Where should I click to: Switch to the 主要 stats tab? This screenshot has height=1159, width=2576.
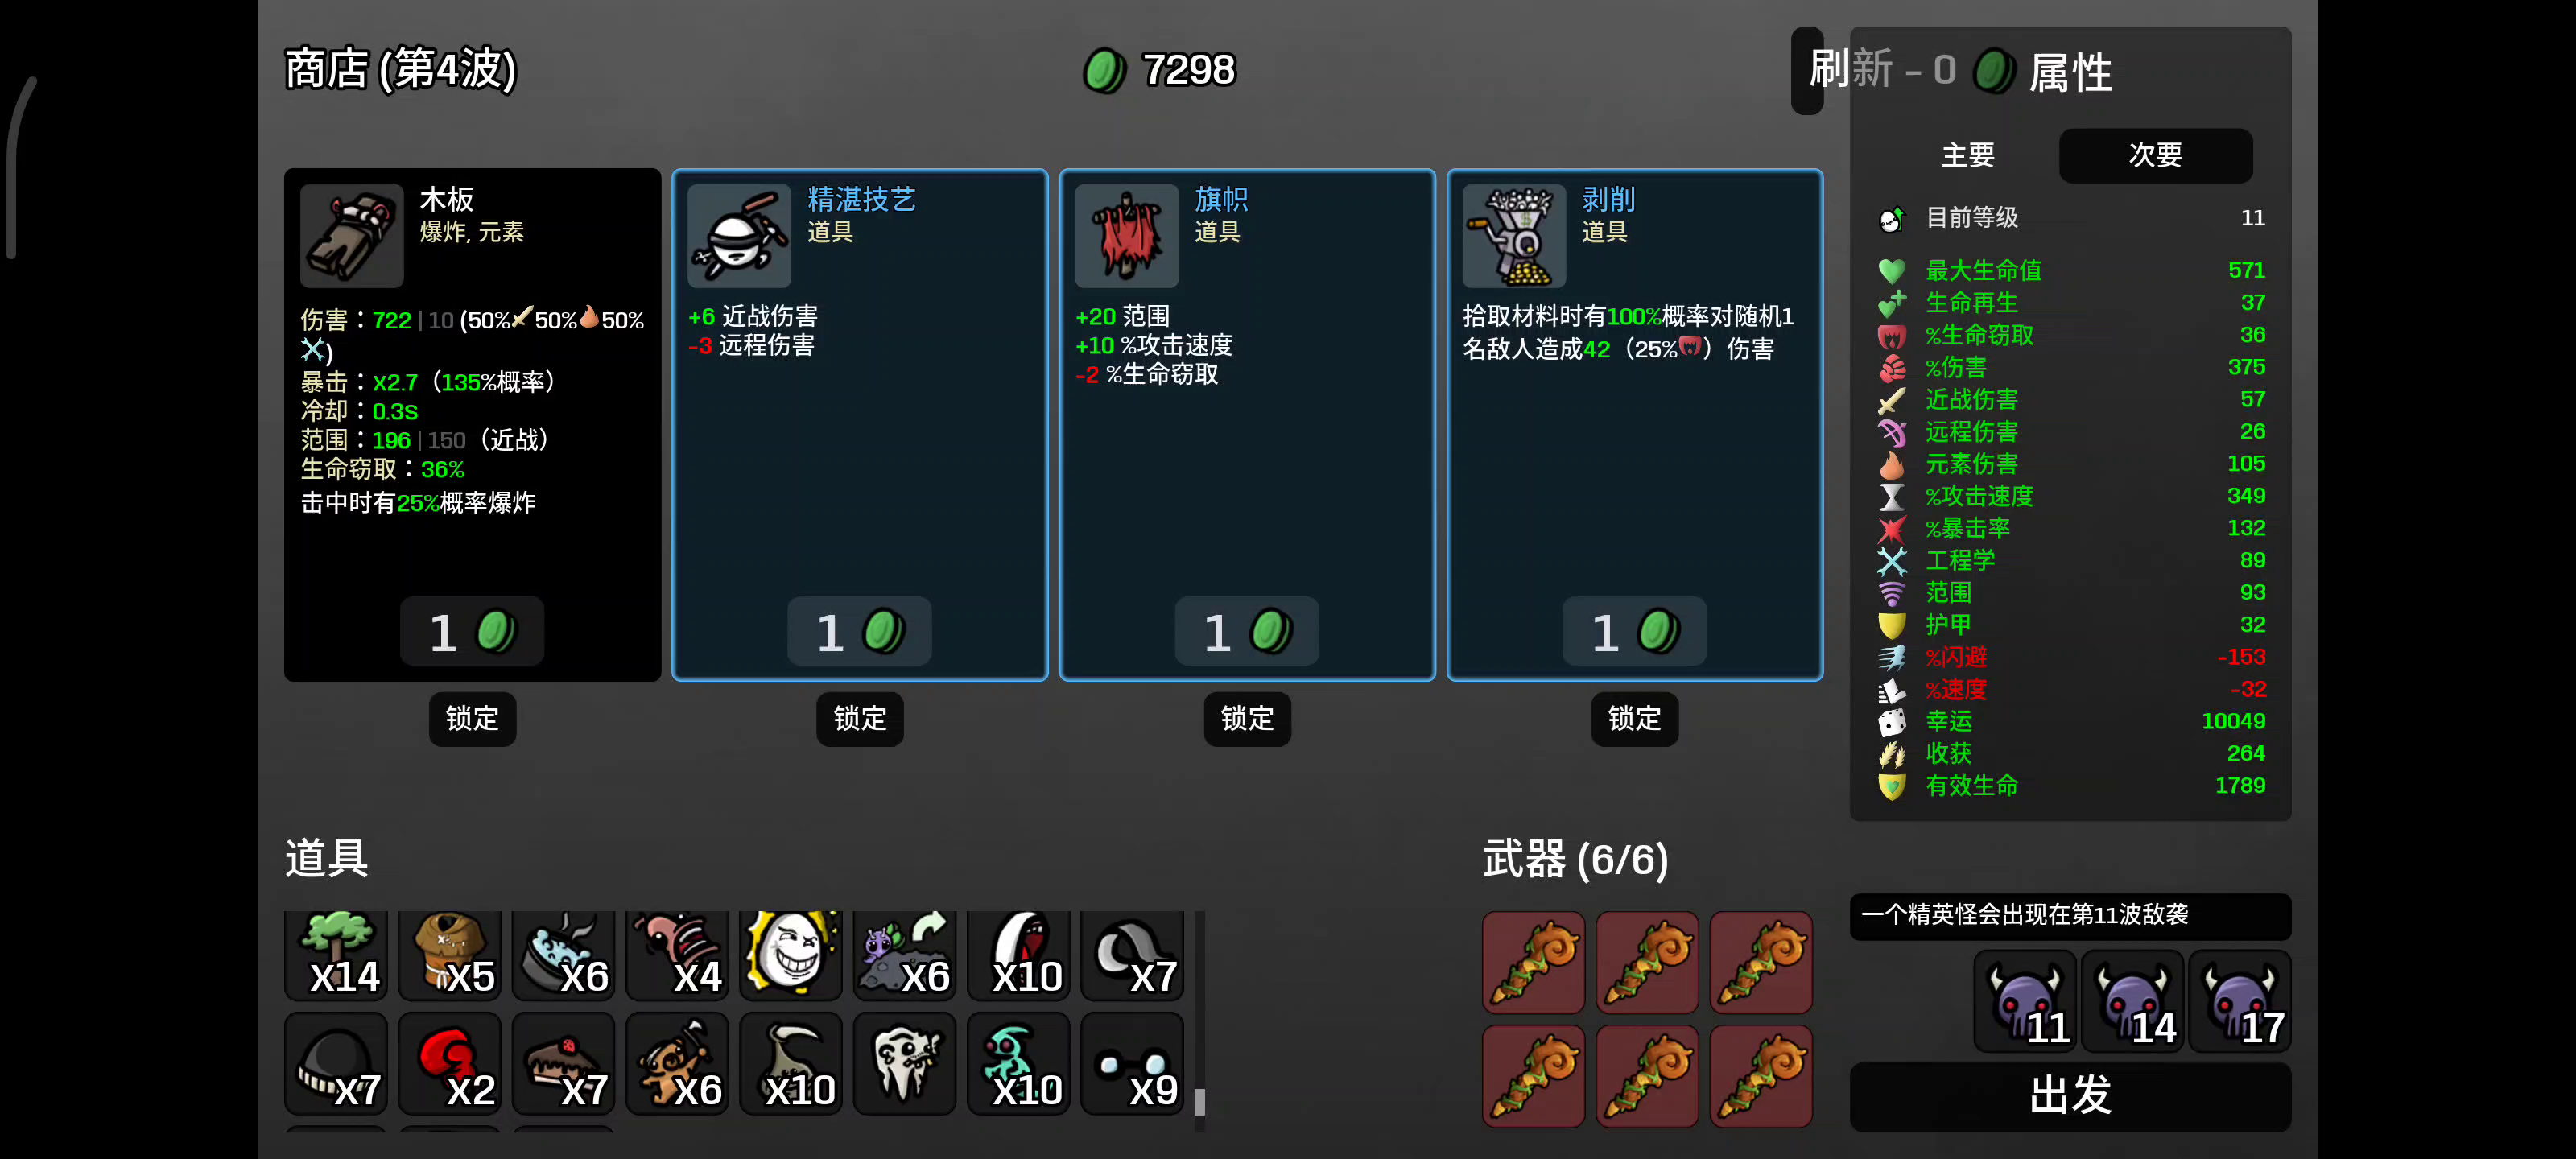click(x=1967, y=155)
